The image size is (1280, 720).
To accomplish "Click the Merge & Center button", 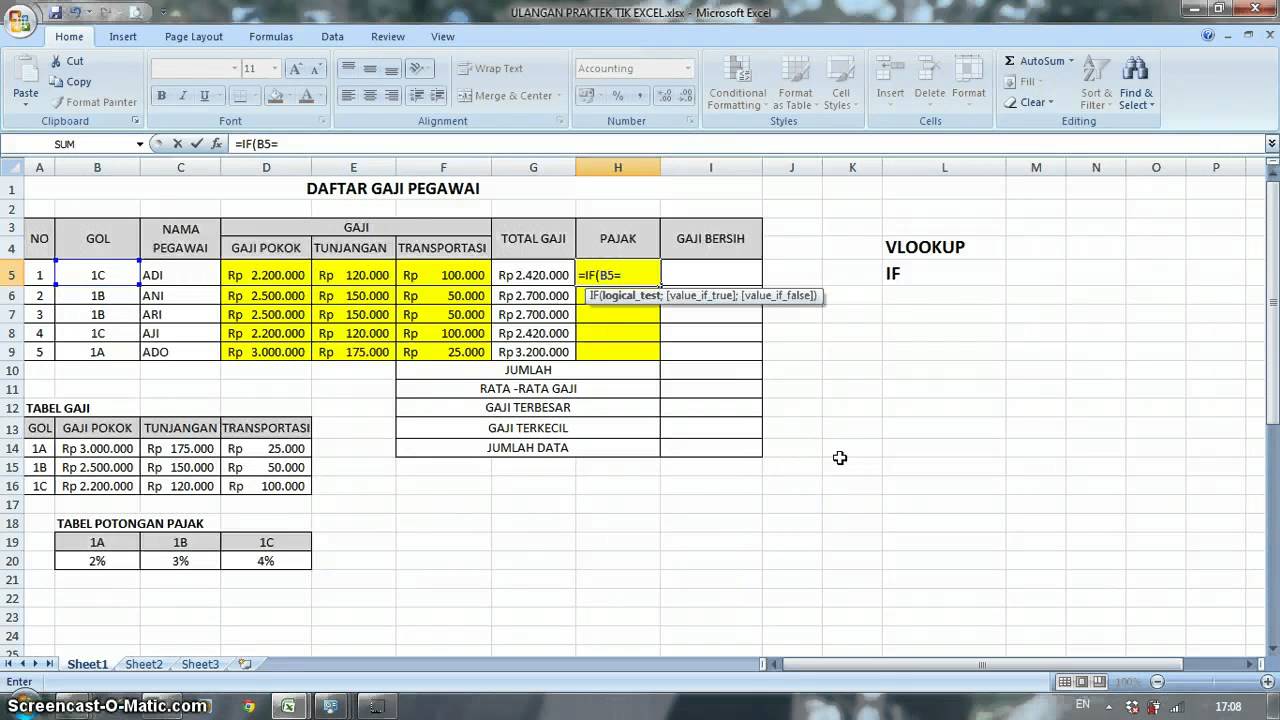I will [x=505, y=96].
